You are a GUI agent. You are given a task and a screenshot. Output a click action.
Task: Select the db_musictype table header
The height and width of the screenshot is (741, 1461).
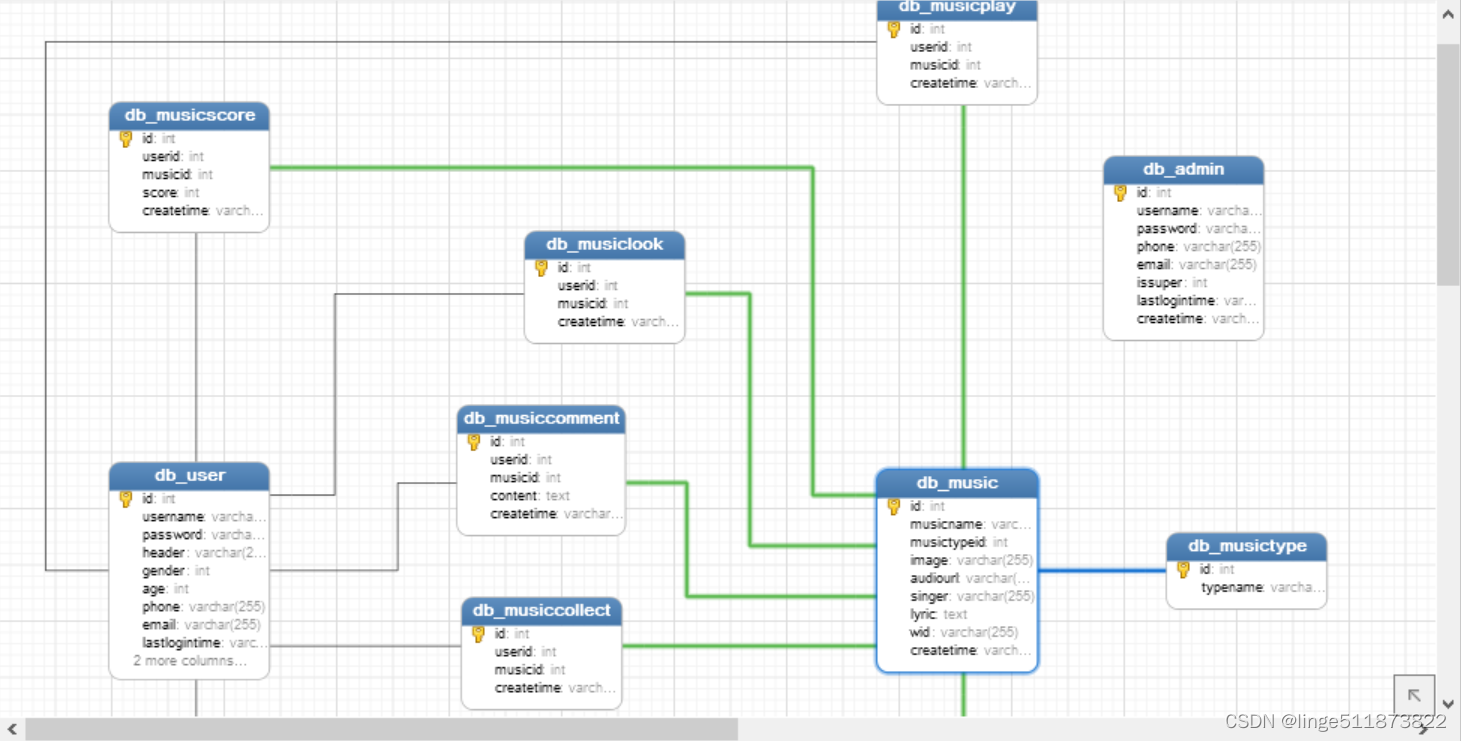[1247, 547]
